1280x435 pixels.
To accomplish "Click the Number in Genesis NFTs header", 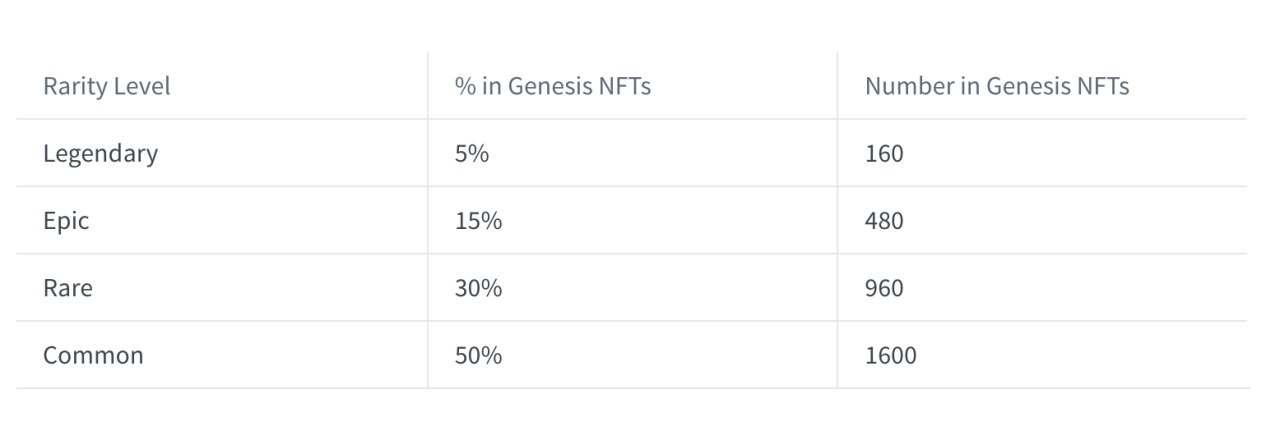I will click(996, 86).
